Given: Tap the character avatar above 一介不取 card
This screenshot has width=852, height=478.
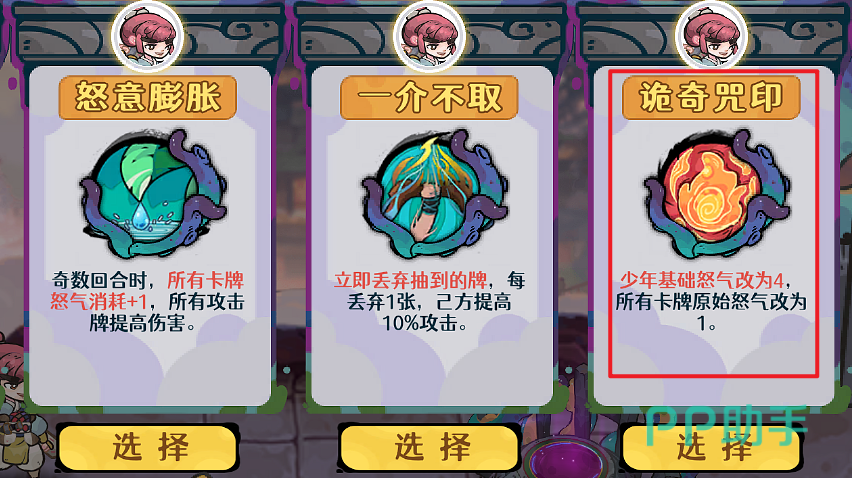Looking at the screenshot, I should (x=429, y=36).
